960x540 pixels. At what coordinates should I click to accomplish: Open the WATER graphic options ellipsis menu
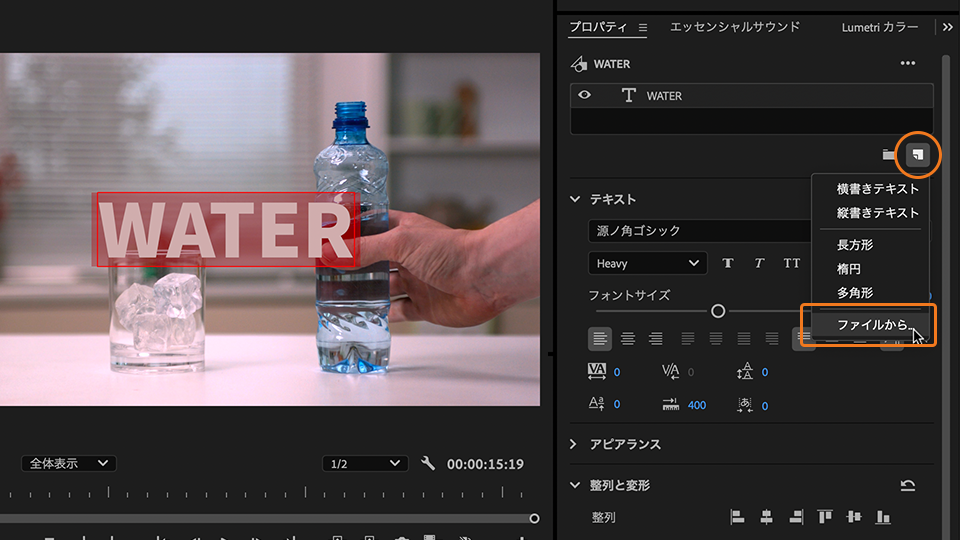(908, 63)
